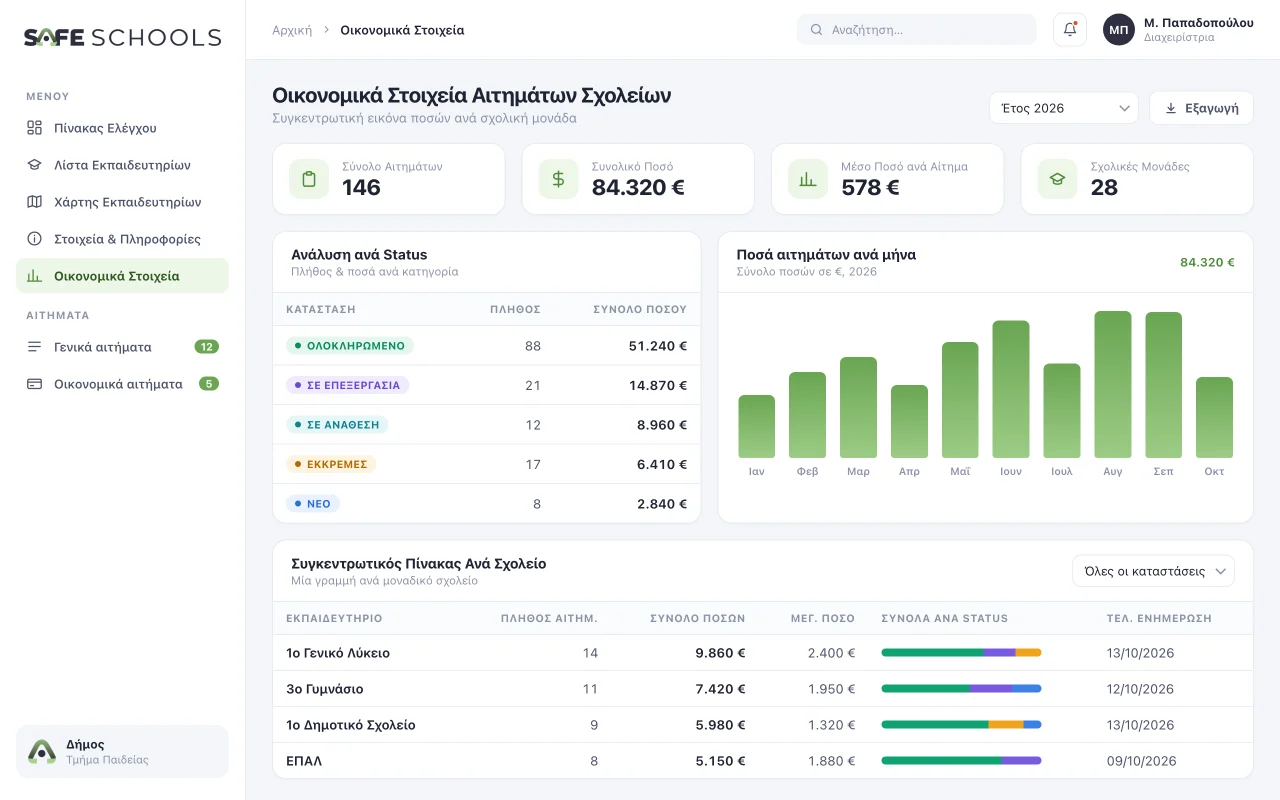This screenshot has width=1280, height=800.
Task: Open Στοιχεία & Πληροφορίες page
Action: point(122,239)
